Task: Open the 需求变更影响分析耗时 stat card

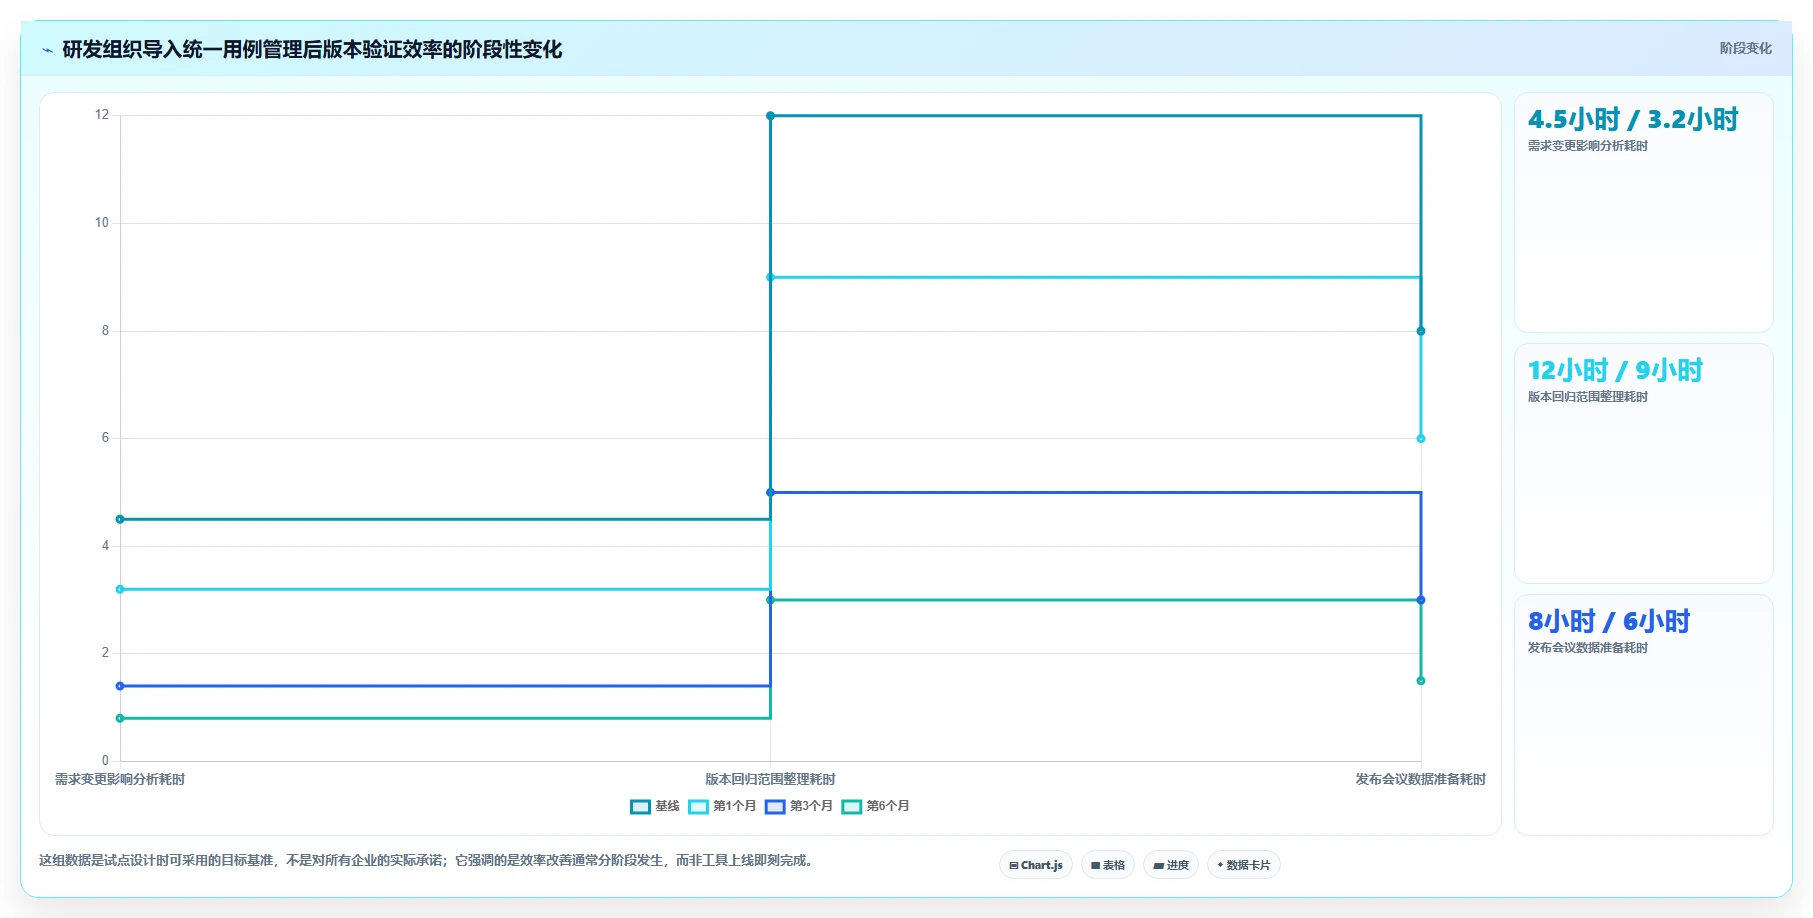Action: (1643, 212)
